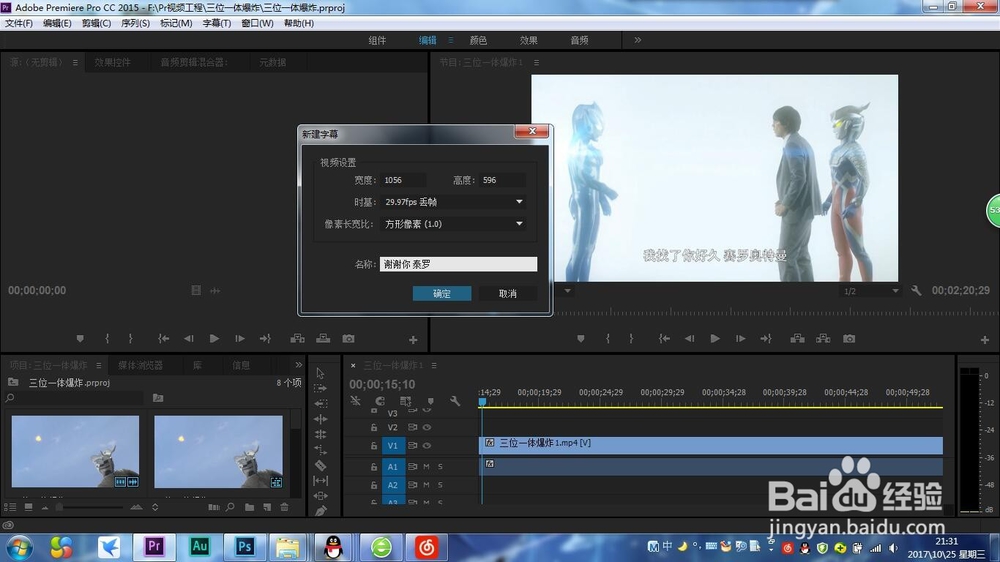
Task: Select the Track Select Backward tool
Action: pos(320,404)
